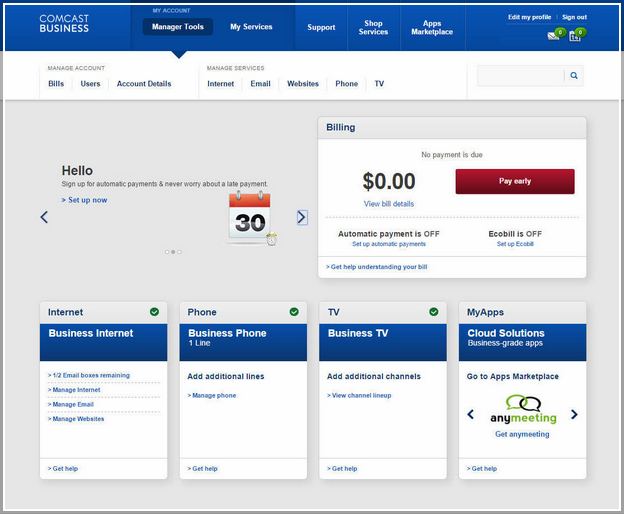The image size is (624, 514).
Task: Click the Business TV banner
Action: (383, 342)
